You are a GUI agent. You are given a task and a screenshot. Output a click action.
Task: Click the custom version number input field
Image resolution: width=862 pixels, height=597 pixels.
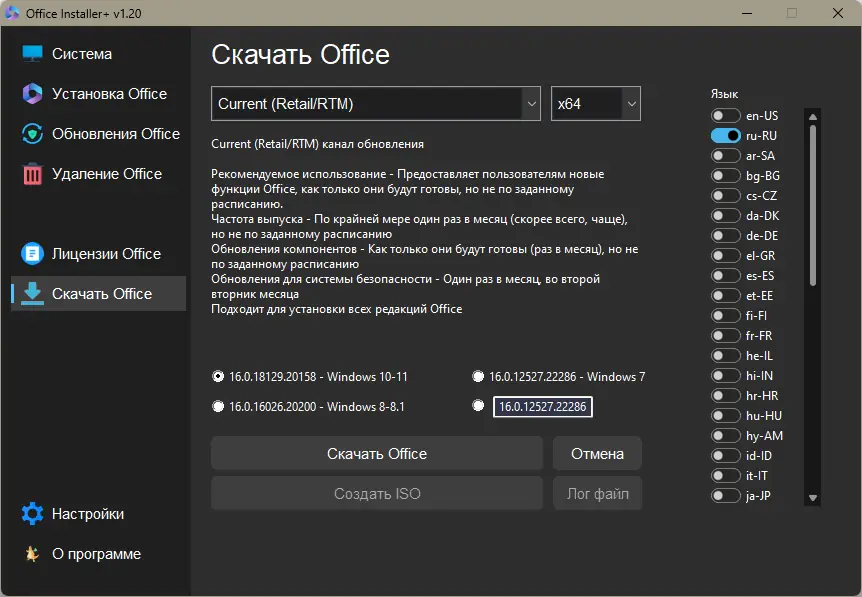click(x=543, y=407)
